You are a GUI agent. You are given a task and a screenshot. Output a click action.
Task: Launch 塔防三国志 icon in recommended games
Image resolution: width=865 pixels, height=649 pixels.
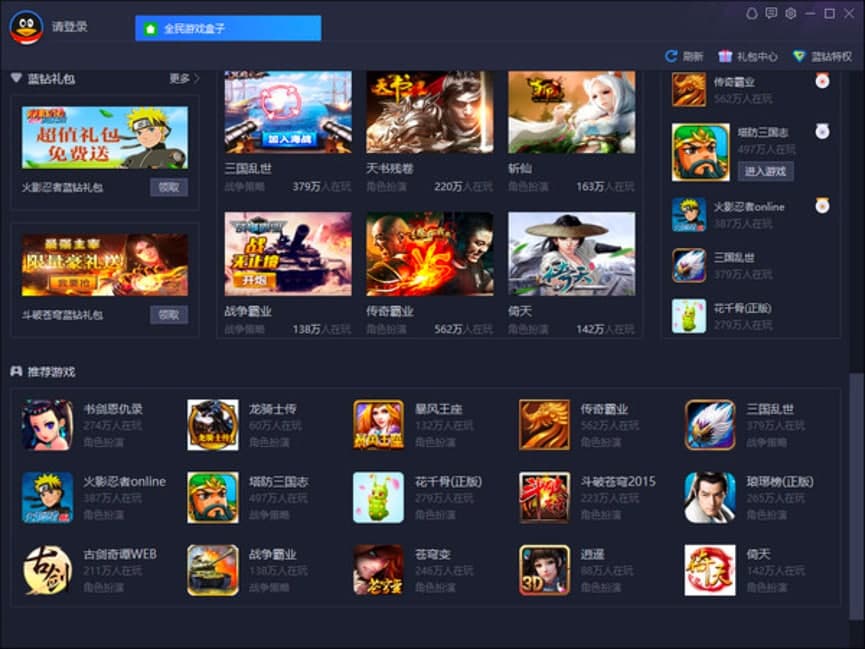pos(213,497)
